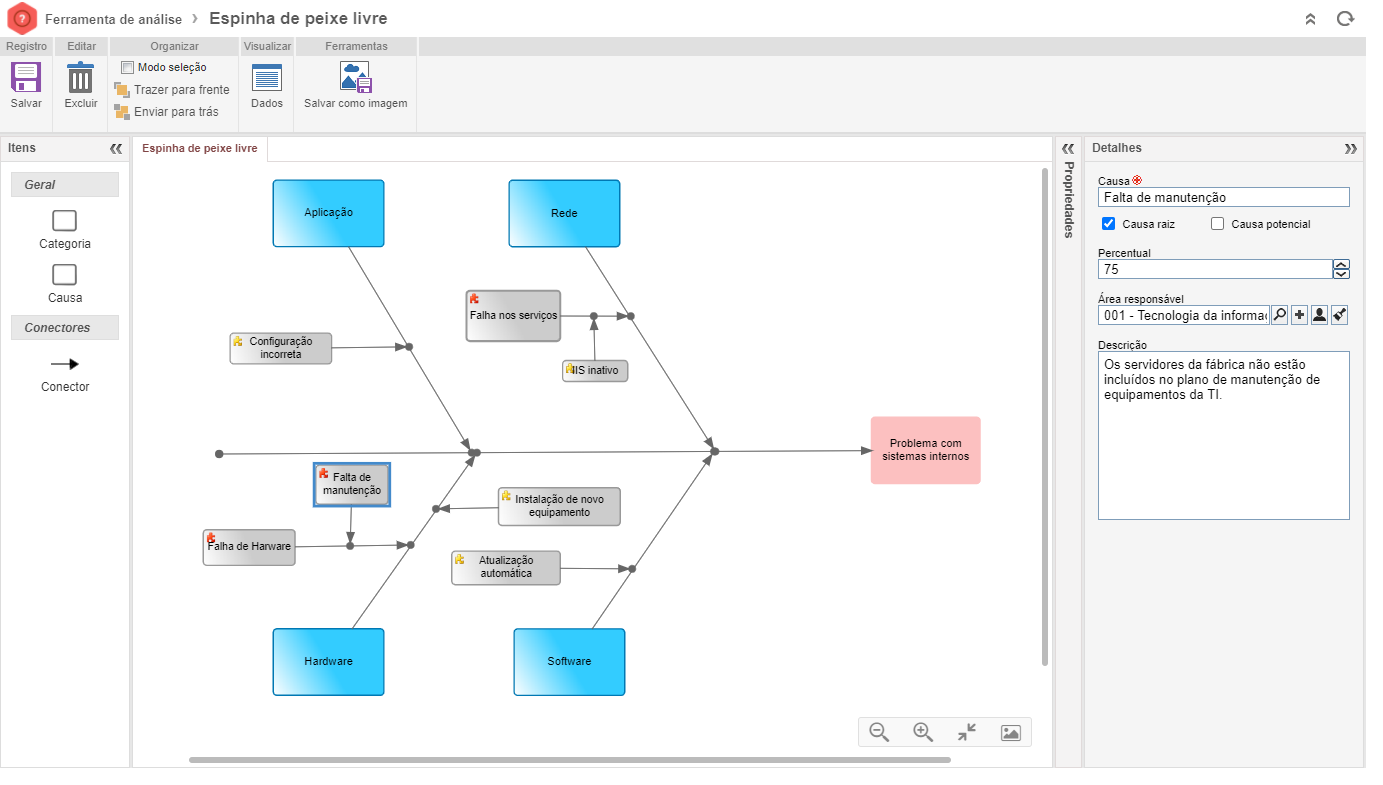Screen dimensions: 1383x785
Task: Click the zoom in magnifier icon
Action: pos(923,732)
